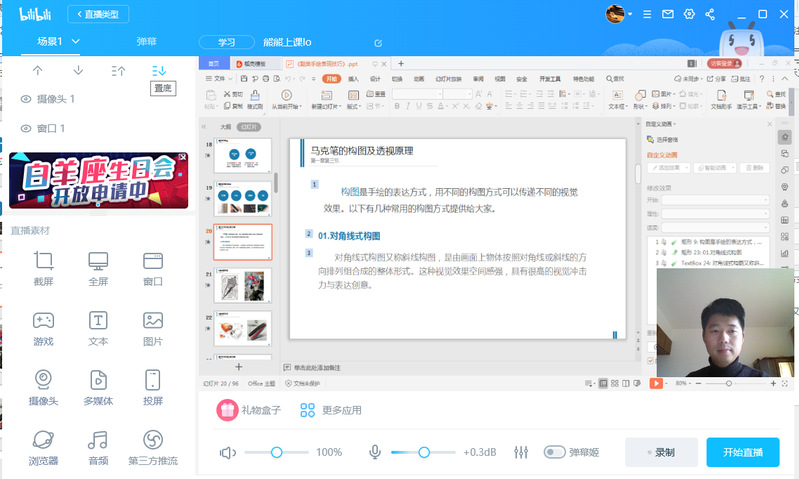Open the 学习 category selector

coord(226,42)
